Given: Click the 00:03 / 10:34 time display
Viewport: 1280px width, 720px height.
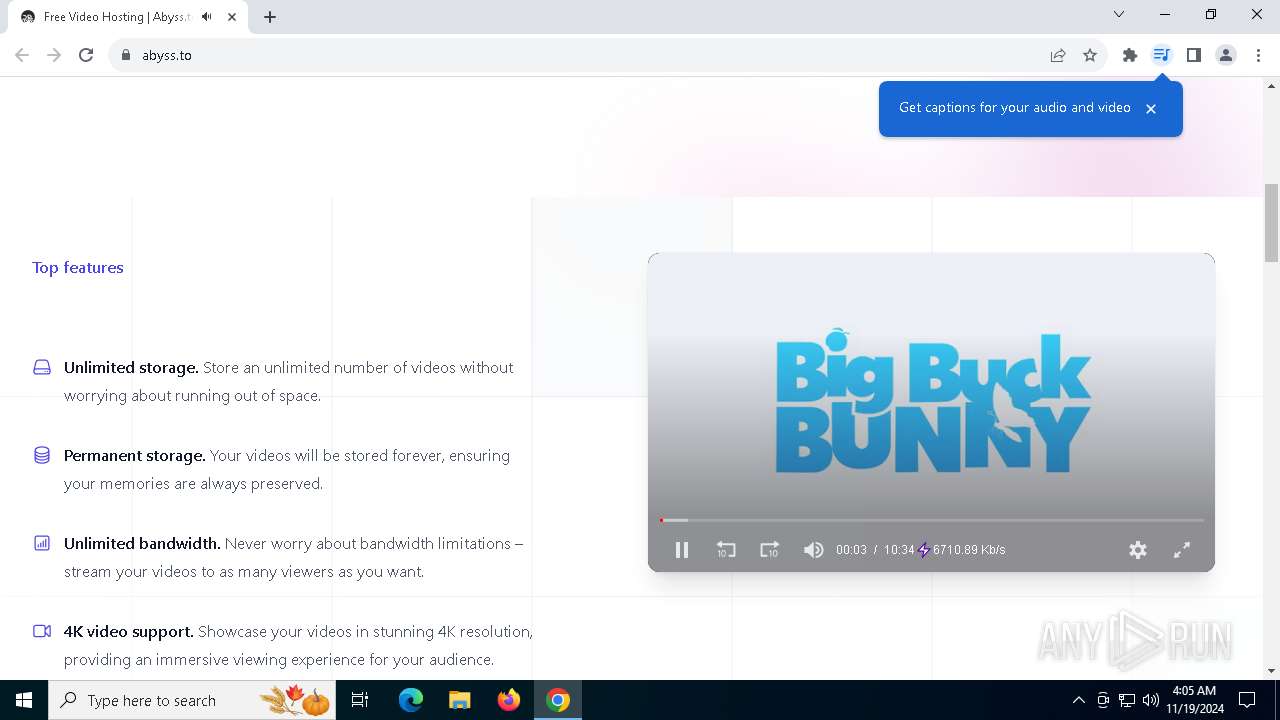Looking at the screenshot, I should [x=875, y=550].
